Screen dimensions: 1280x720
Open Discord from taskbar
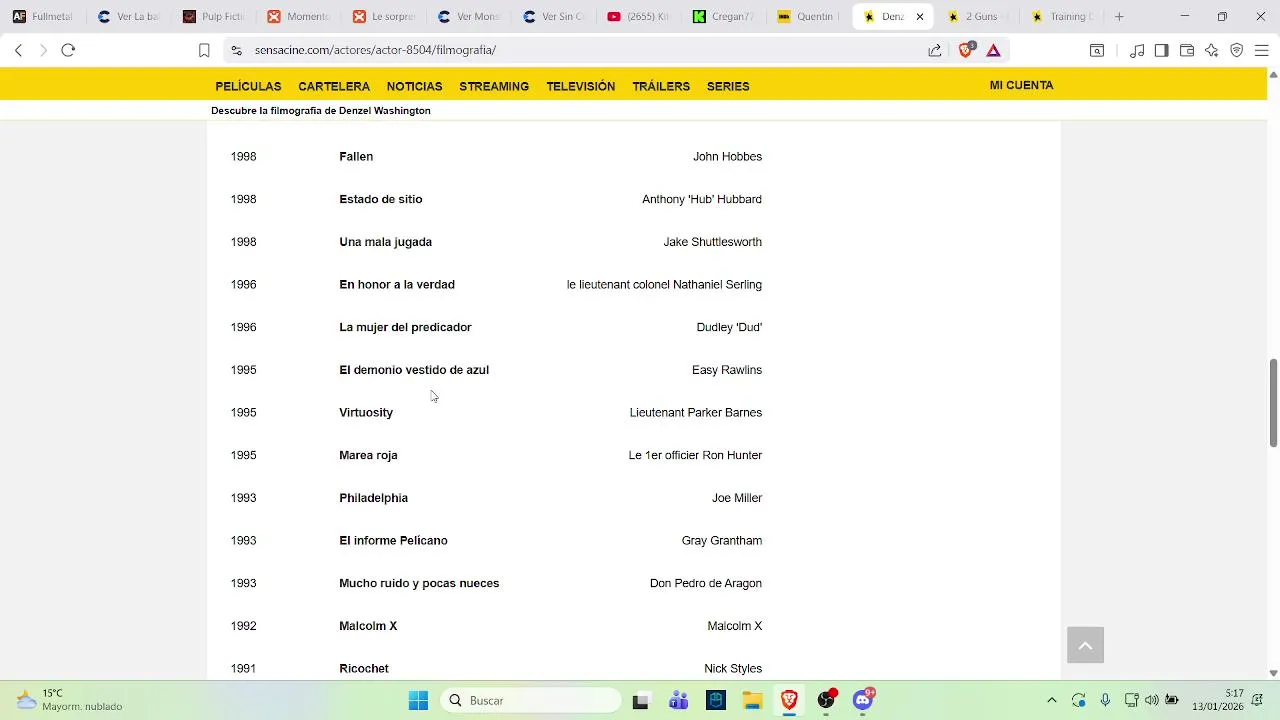pos(863,700)
